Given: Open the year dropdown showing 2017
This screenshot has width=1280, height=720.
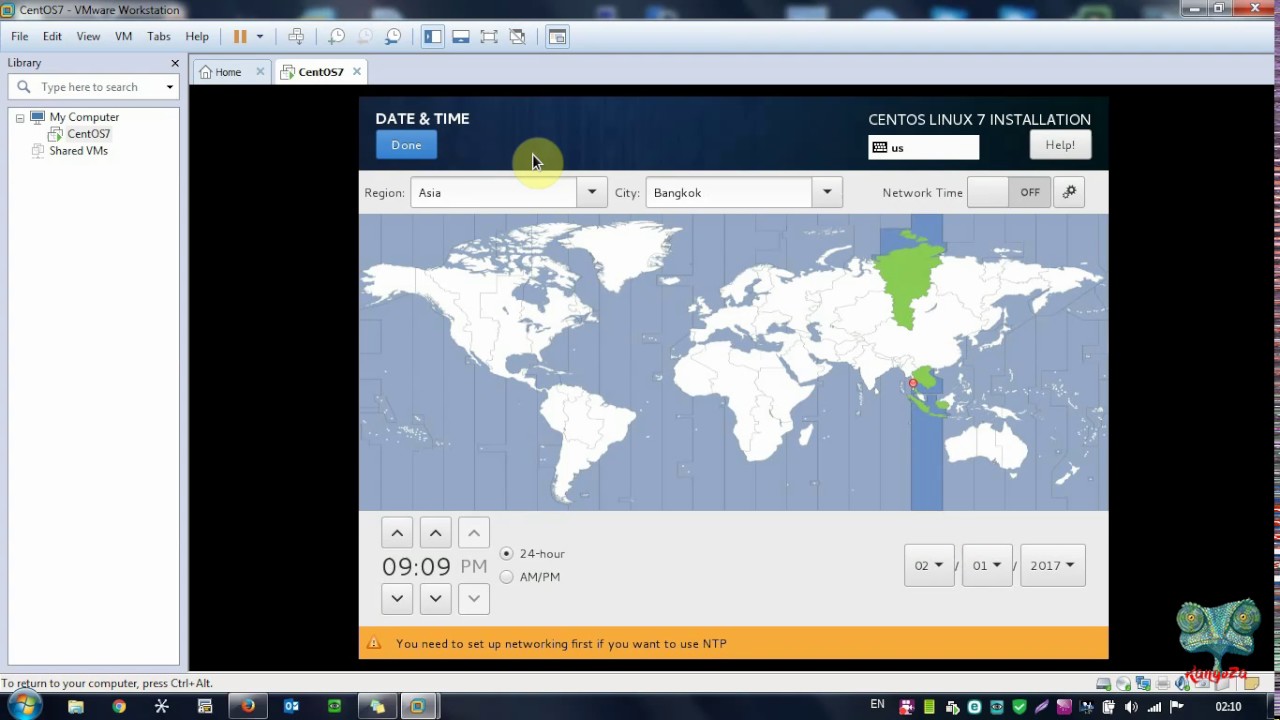Looking at the screenshot, I should pos(1052,565).
